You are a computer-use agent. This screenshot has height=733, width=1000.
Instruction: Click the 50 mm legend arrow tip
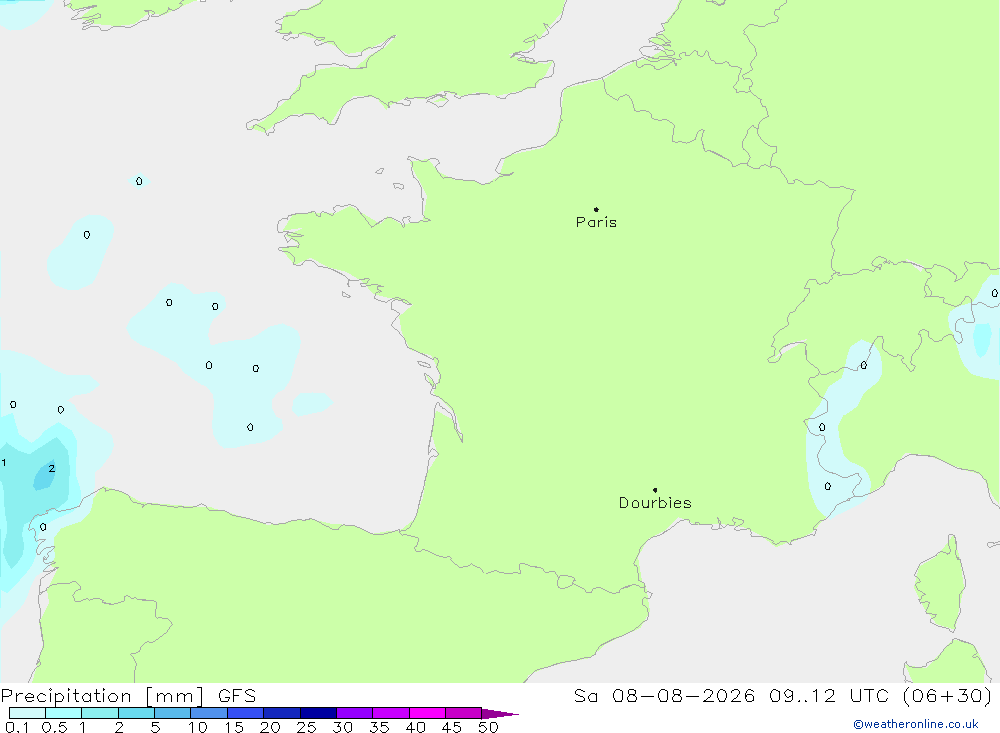pos(499,713)
